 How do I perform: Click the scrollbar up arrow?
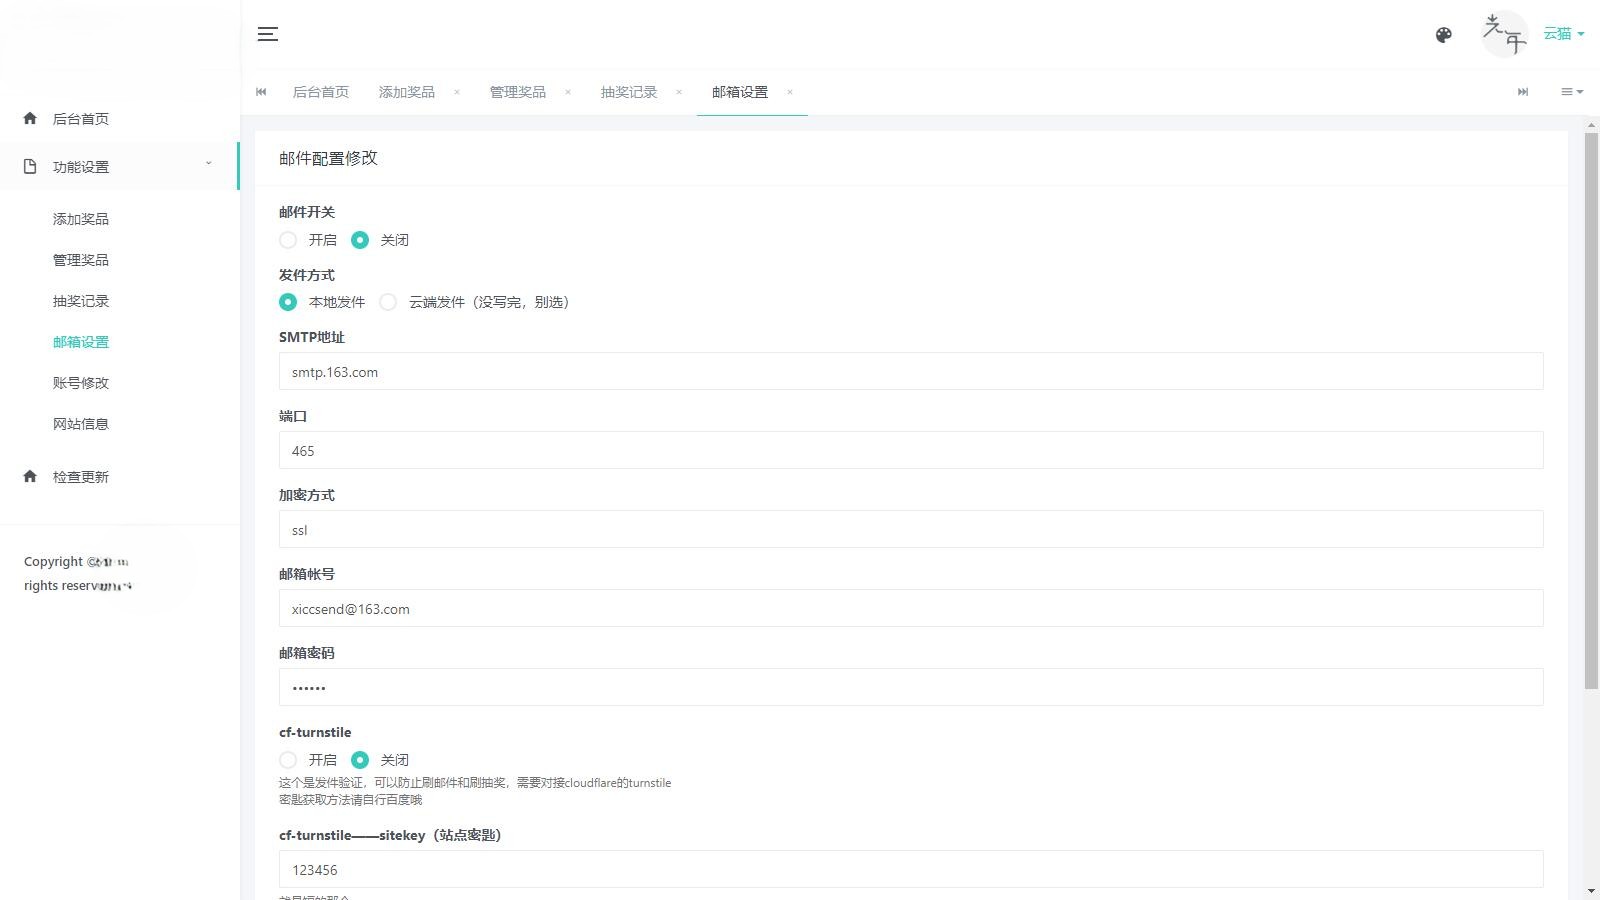click(1592, 124)
